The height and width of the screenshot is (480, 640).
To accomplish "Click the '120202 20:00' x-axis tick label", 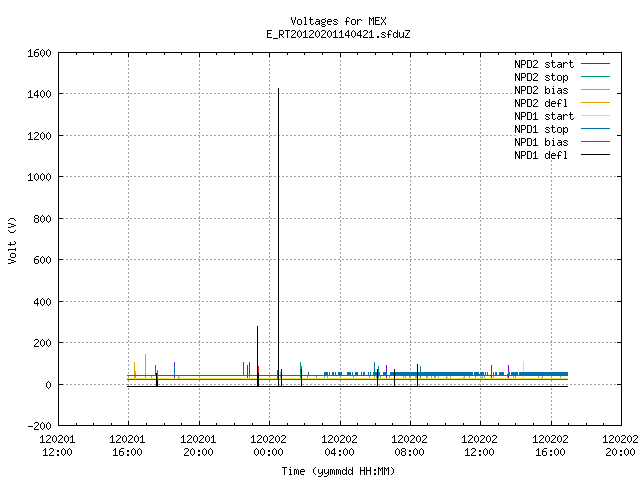I will click(x=620, y=446).
